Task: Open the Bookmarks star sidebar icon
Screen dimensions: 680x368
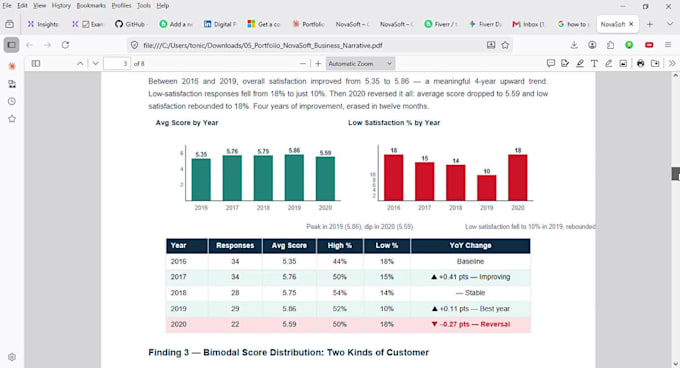Action: click(12, 118)
